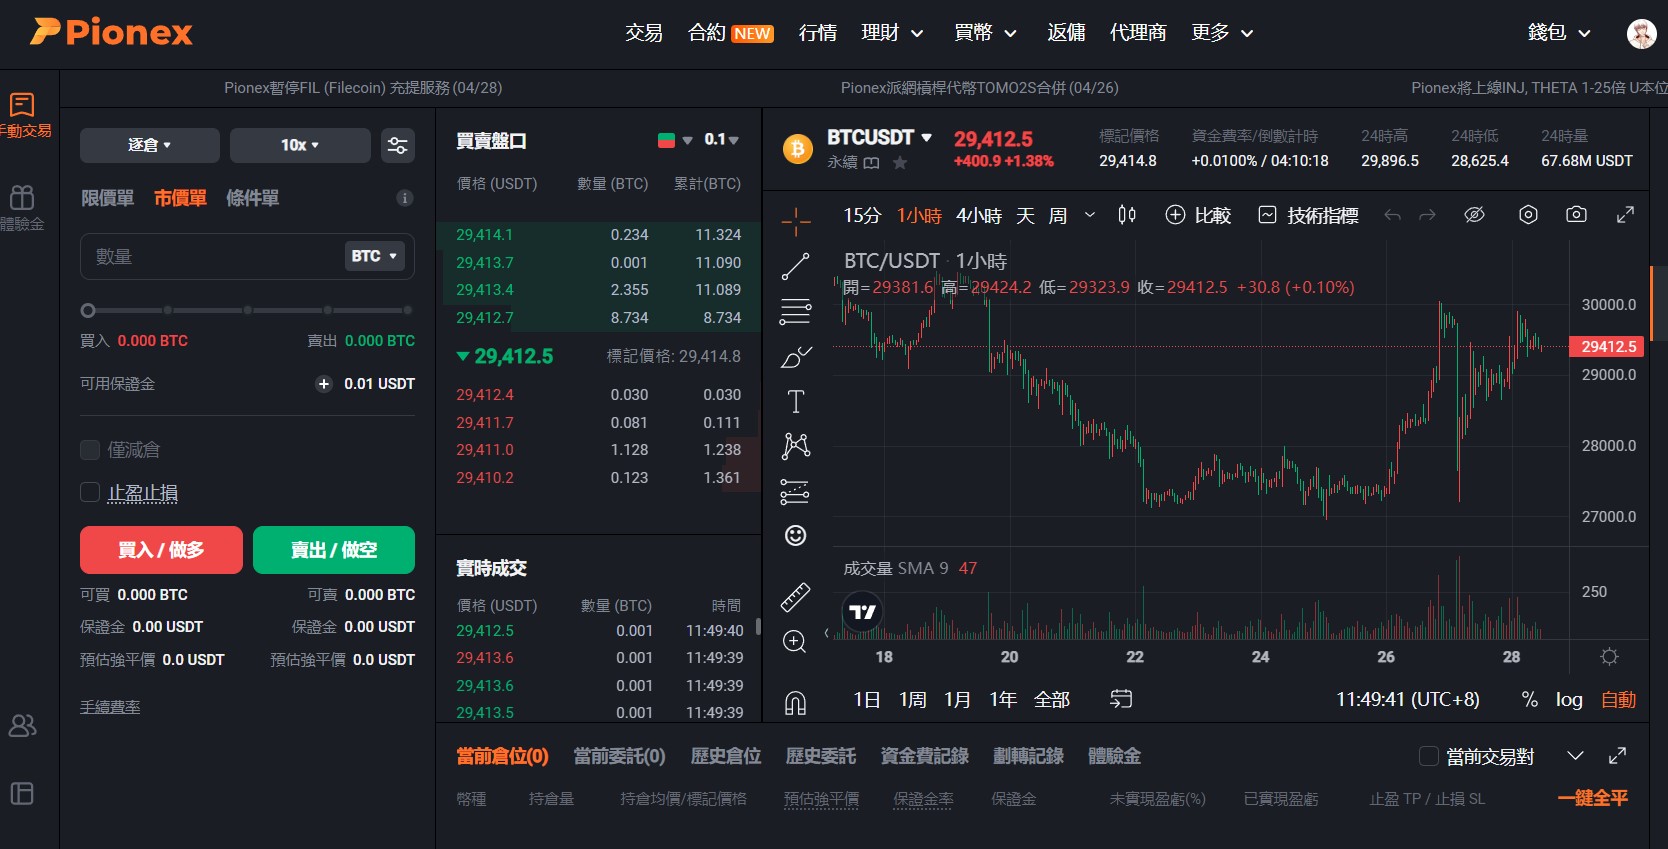Open trade preferences settings icon
Image resolution: width=1668 pixels, height=849 pixels.
tap(398, 145)
